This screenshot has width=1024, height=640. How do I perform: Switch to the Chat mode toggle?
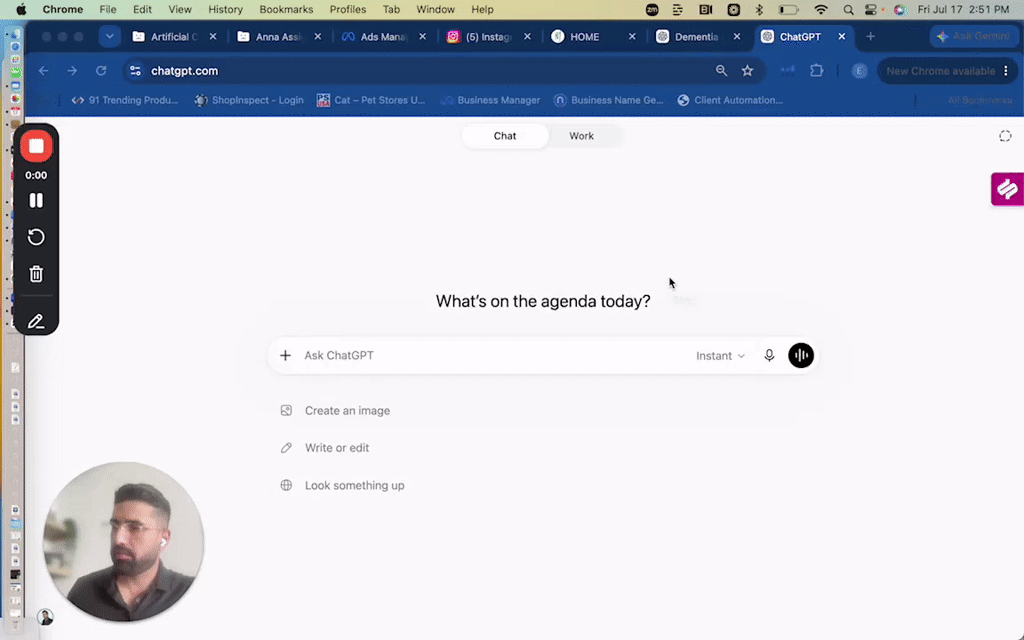tap(505, 136)
